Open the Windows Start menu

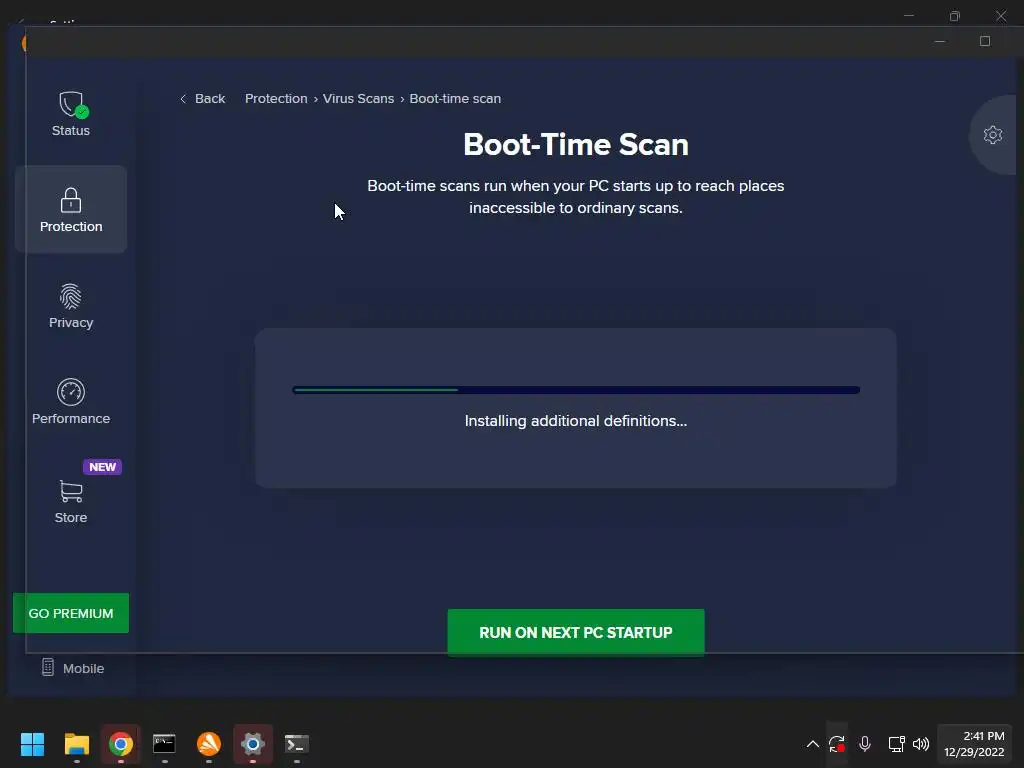tap(32, 744)
